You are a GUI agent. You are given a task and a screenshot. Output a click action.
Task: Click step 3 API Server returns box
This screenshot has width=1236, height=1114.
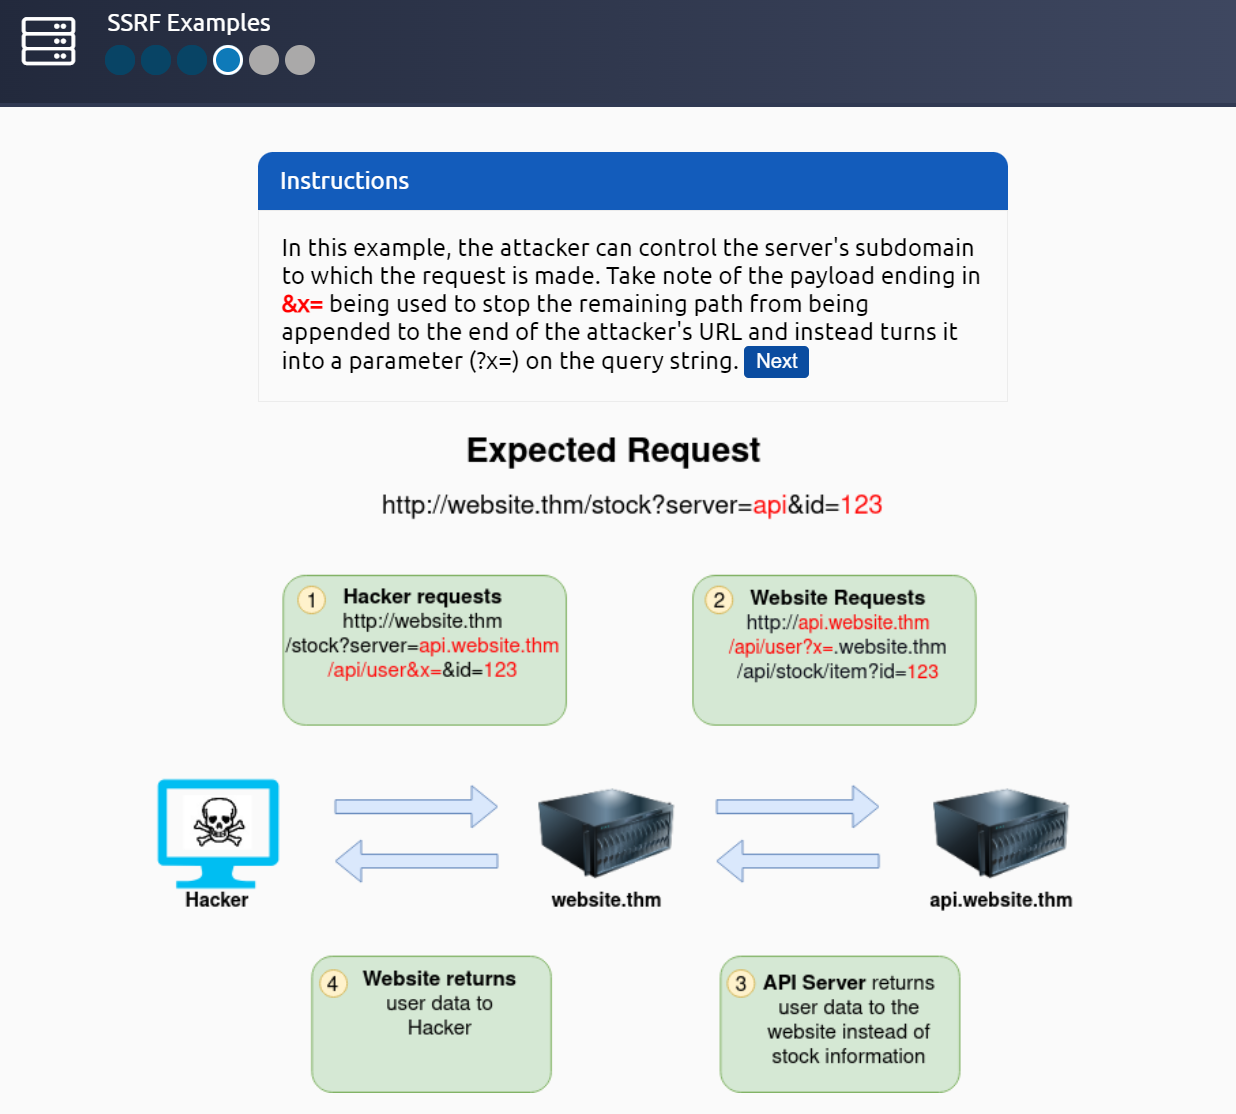click(x=840, y=1024)
